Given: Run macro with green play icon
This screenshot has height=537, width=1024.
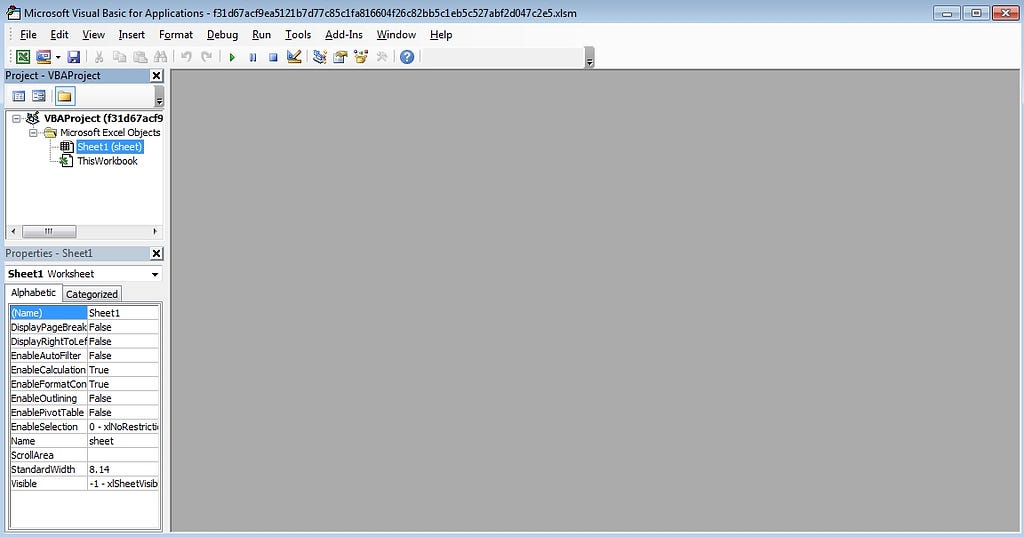Looking at the screenshot, I should pos(232,57).
